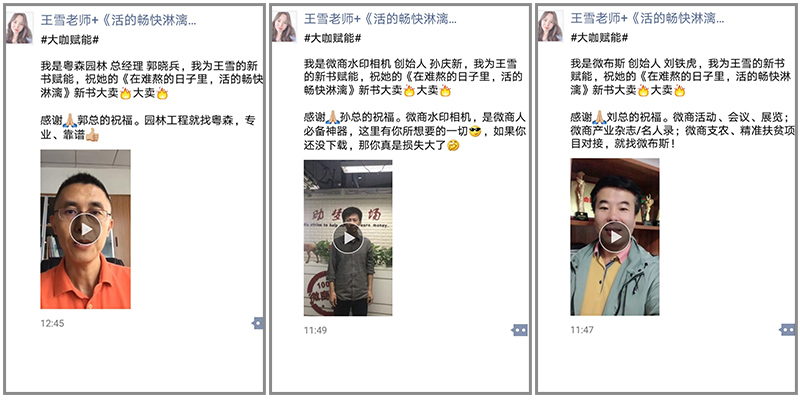Click the 11:49 timestamp
800x400 pixels.
tap(315, 331)
